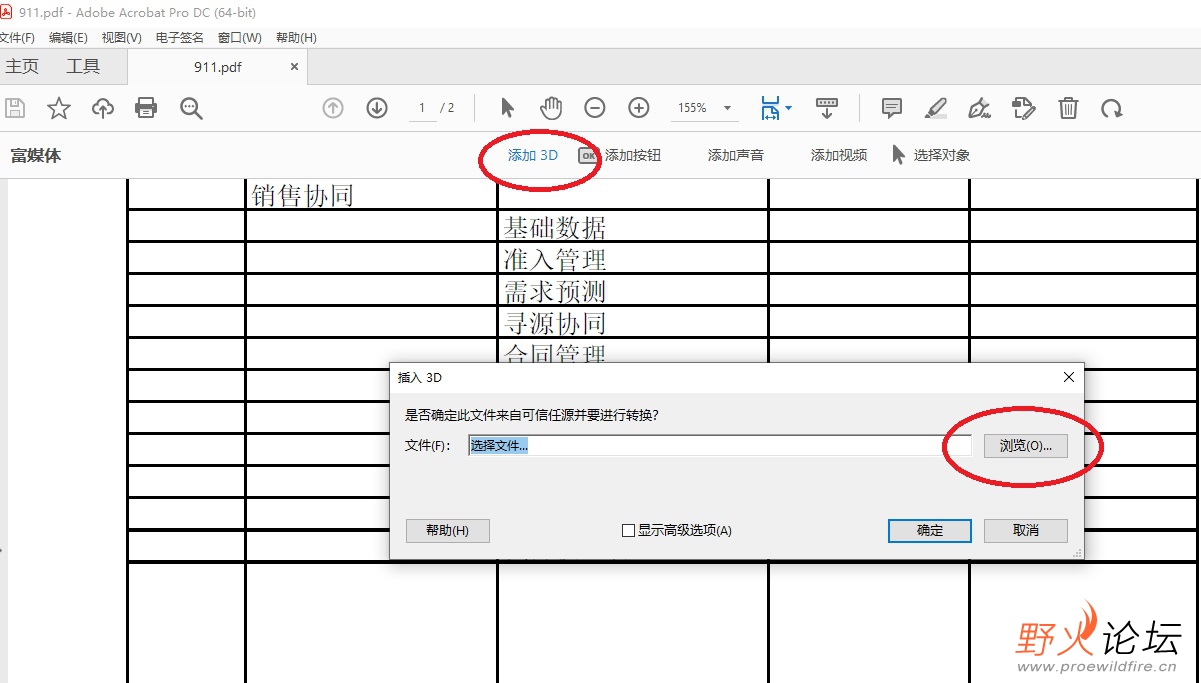Go to the next page arrow
The height and width of the screenshot is (683, 1201).
377,108
